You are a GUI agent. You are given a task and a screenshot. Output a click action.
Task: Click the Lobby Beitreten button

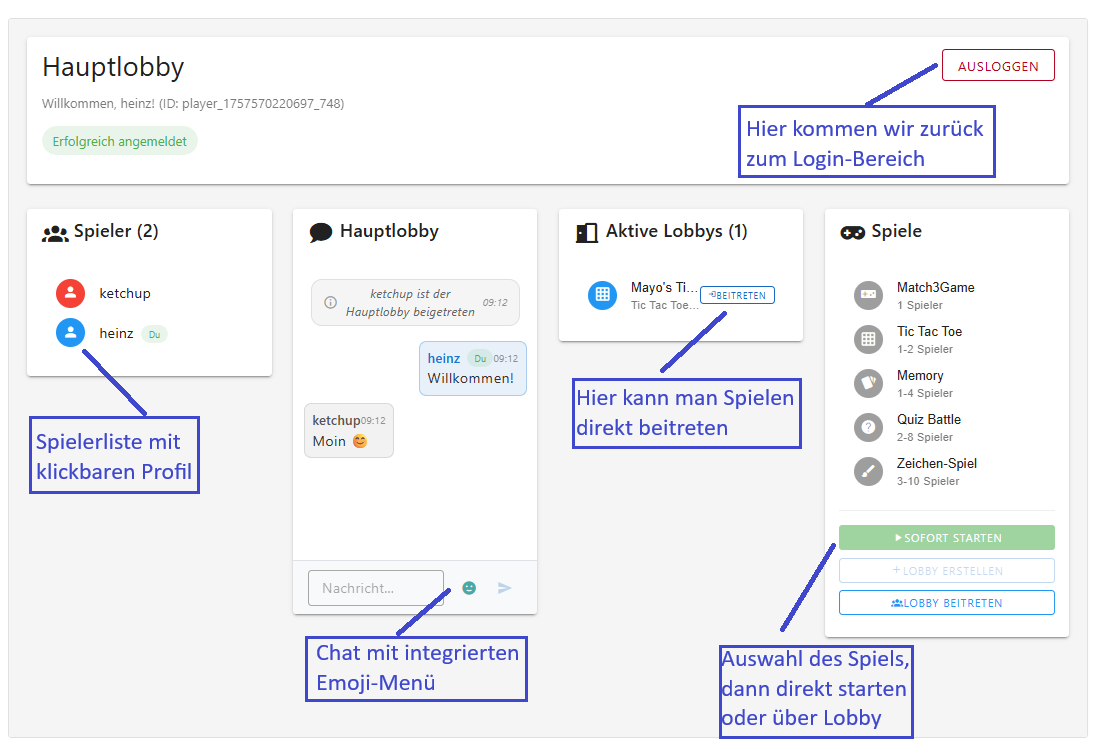click(947, 603)
